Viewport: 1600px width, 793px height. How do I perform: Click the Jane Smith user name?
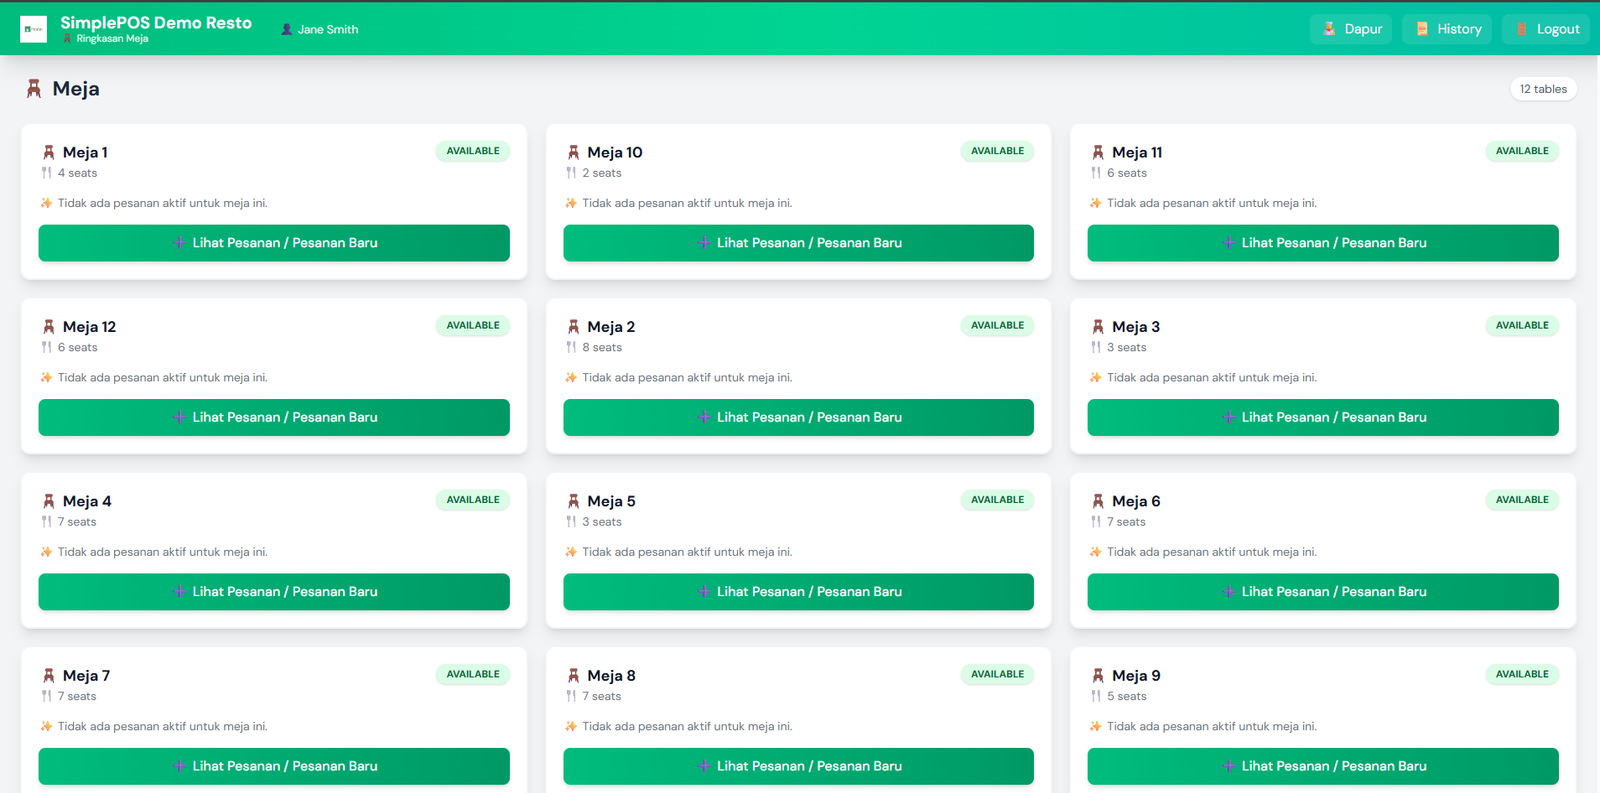click(x=328, y=29)
